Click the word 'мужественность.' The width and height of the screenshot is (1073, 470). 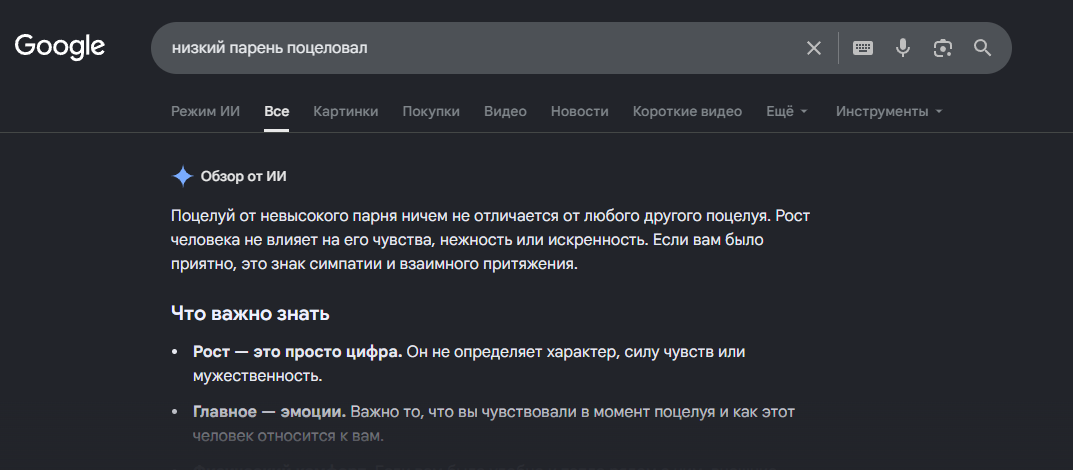tap(257, 376)
